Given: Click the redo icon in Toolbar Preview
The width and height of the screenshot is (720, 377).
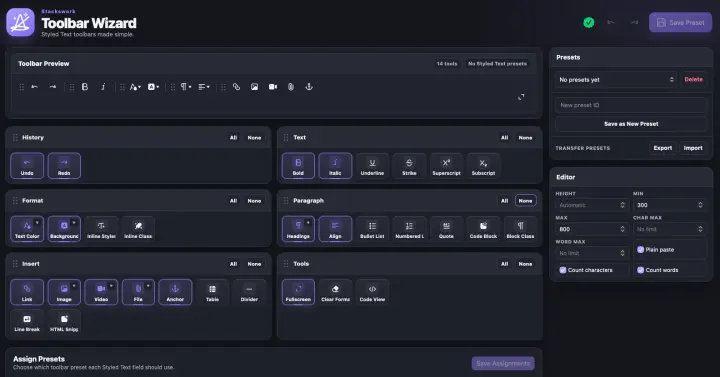Looking at the screenshot, I should 53,87.
